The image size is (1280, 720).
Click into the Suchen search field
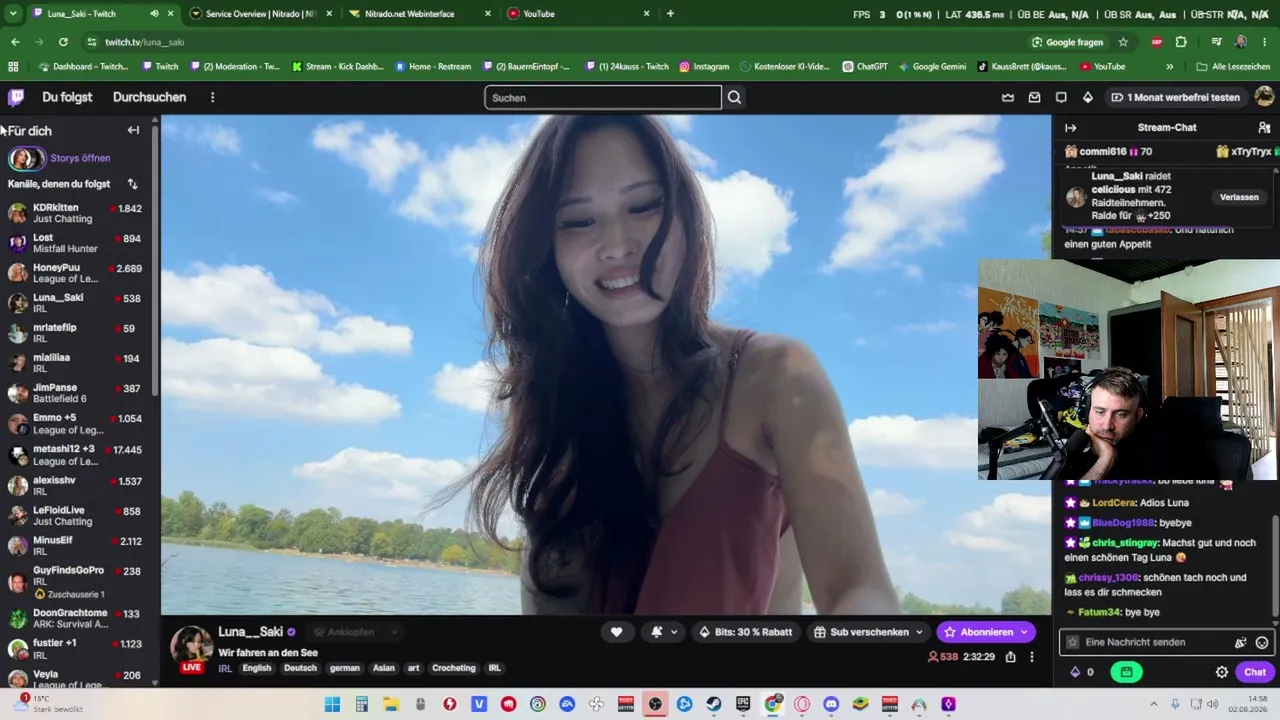pyautogui.click(x=603, y=97)
